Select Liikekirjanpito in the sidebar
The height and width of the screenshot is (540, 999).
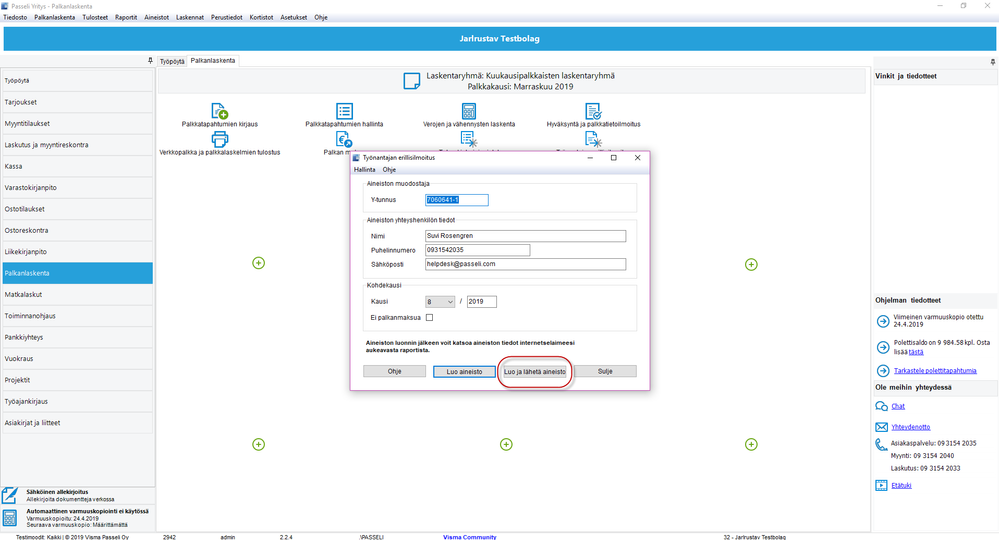78,252
